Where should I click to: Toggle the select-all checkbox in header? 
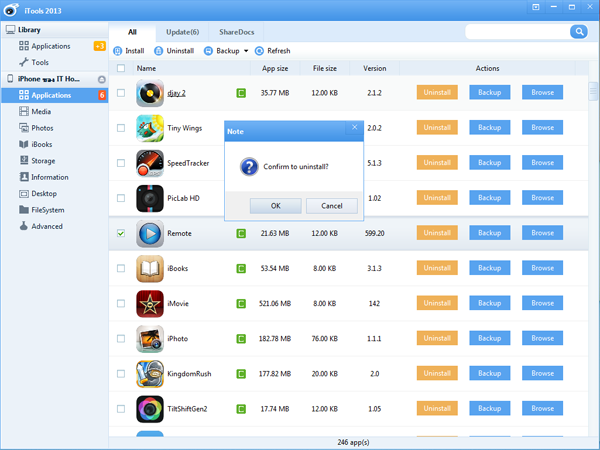[x=121, y=69]
